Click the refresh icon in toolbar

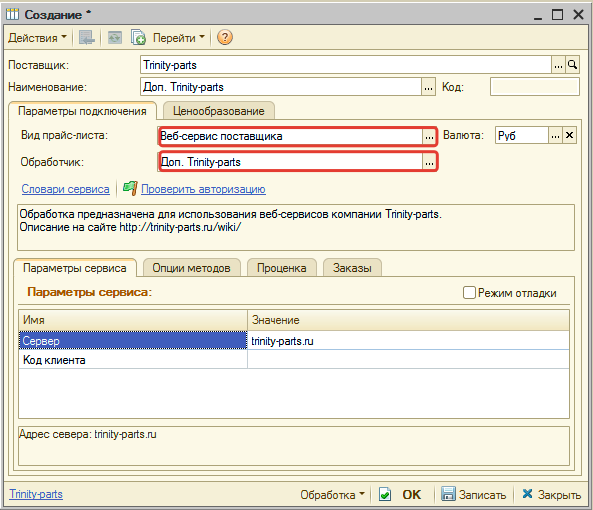[x=115, y=37]
